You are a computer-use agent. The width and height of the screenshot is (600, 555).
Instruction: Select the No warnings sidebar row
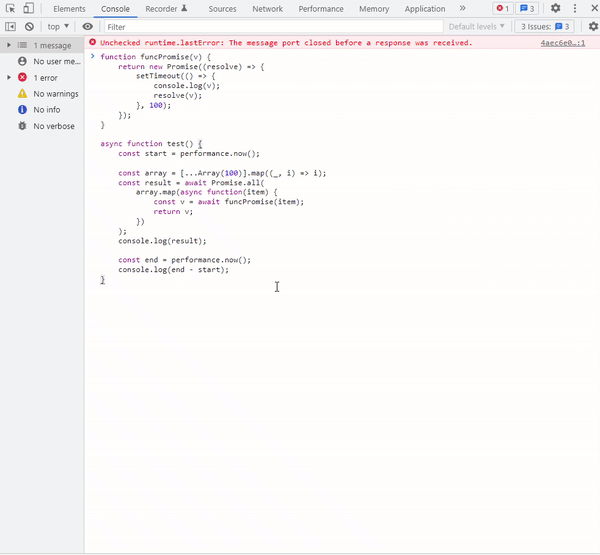(x=42, y=94)
